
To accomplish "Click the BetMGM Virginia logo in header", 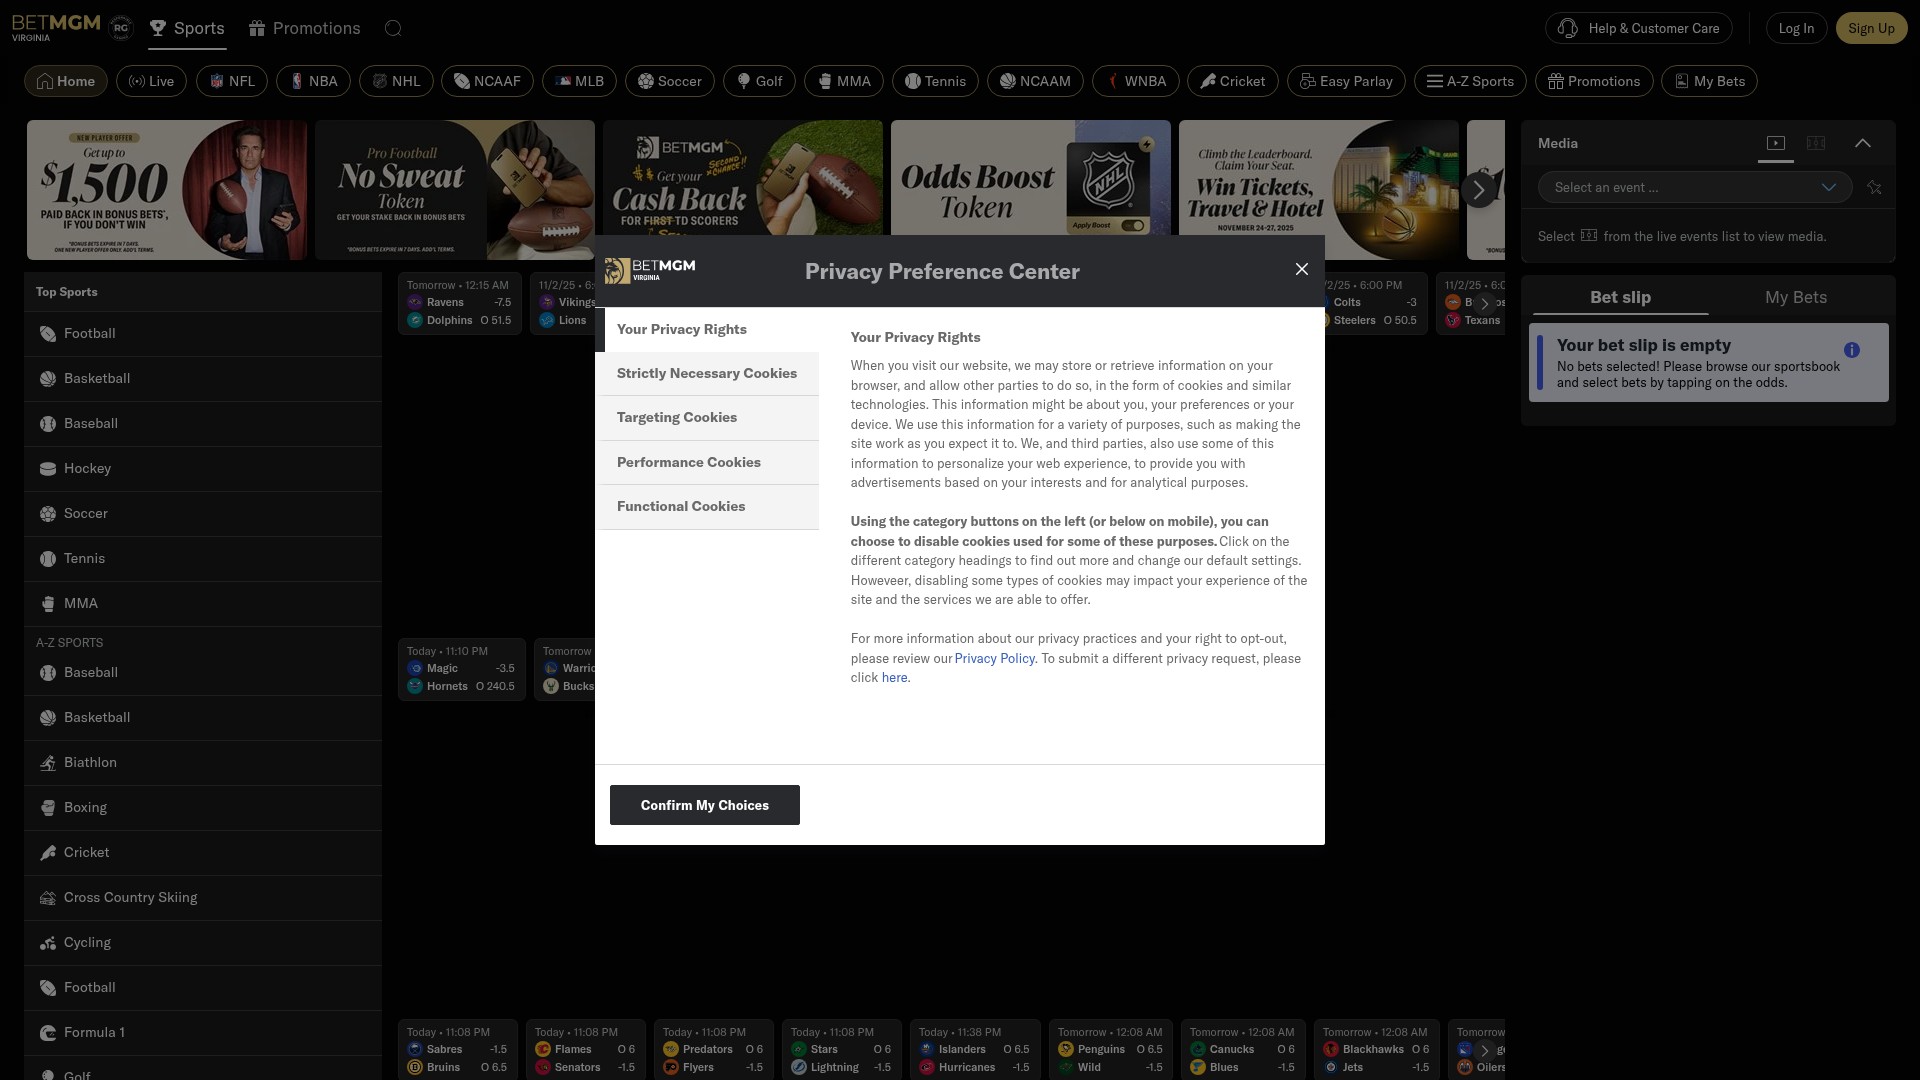I will click(x=56, y=27).
